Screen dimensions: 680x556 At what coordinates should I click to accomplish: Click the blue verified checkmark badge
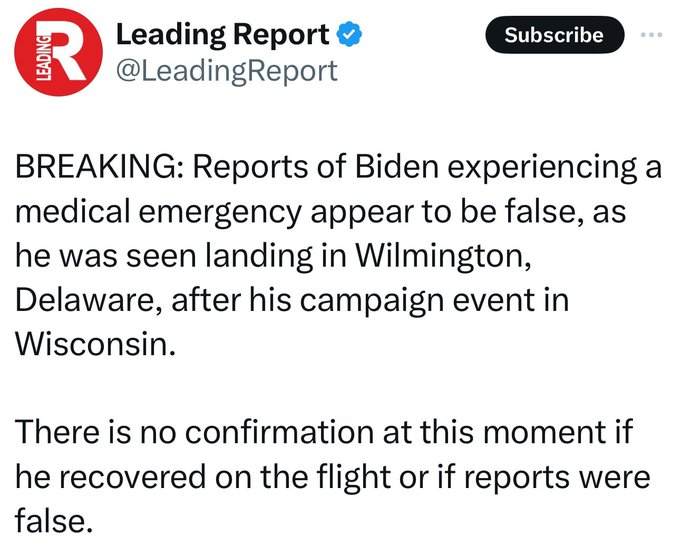[350, 35]
